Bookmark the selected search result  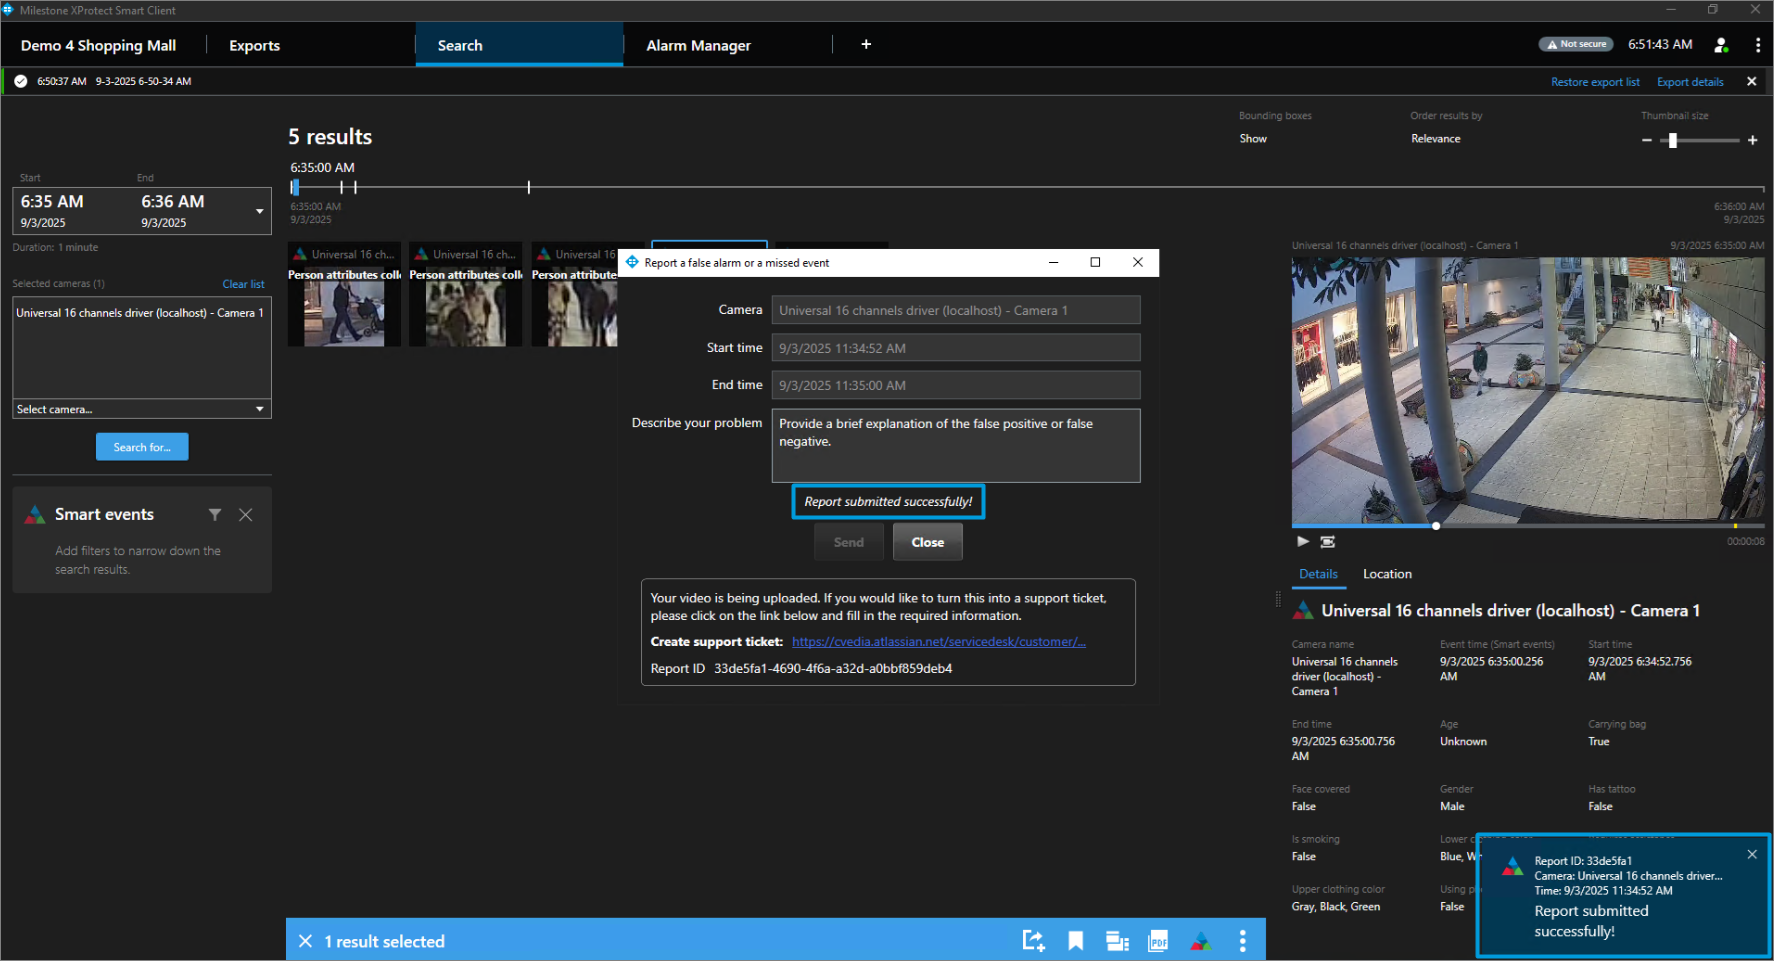pos(1076,941)
